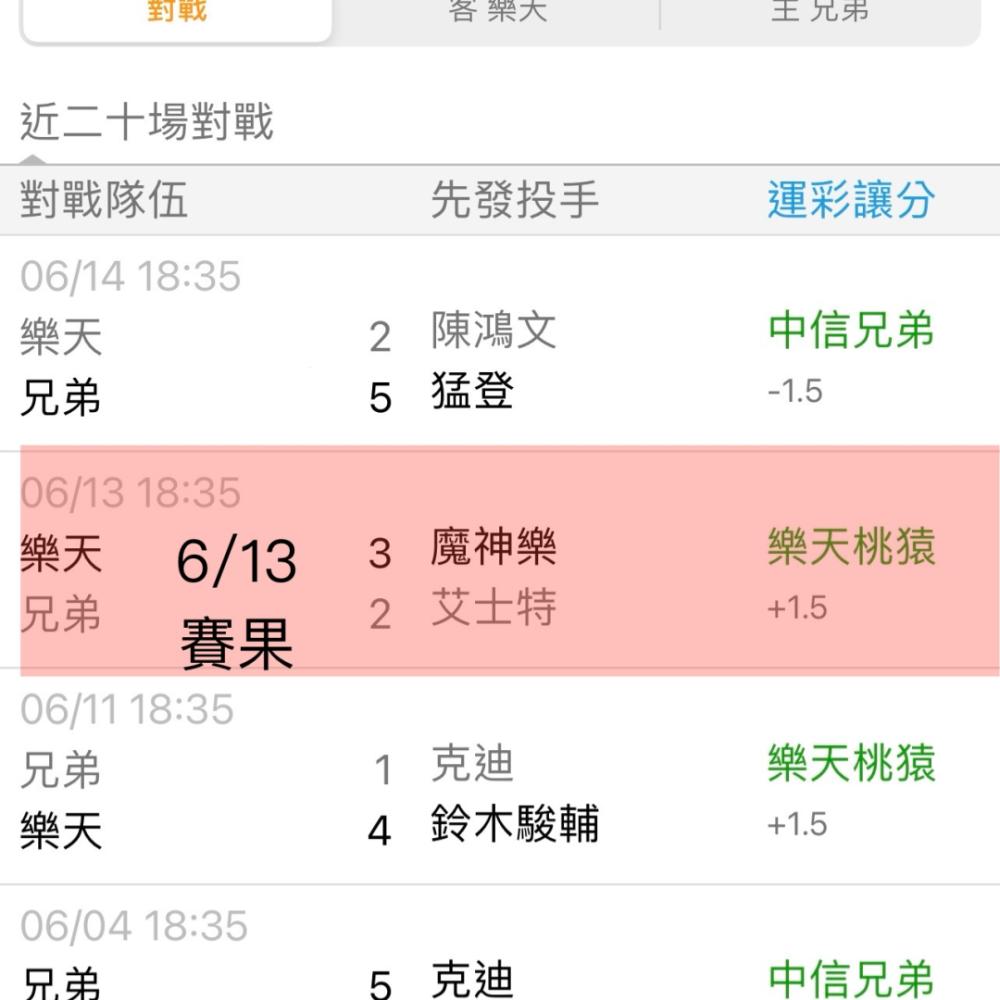Select starting pitcher 鈴木駿輔
Screen dimensions: 1000x1000
[x=515, y=823]
